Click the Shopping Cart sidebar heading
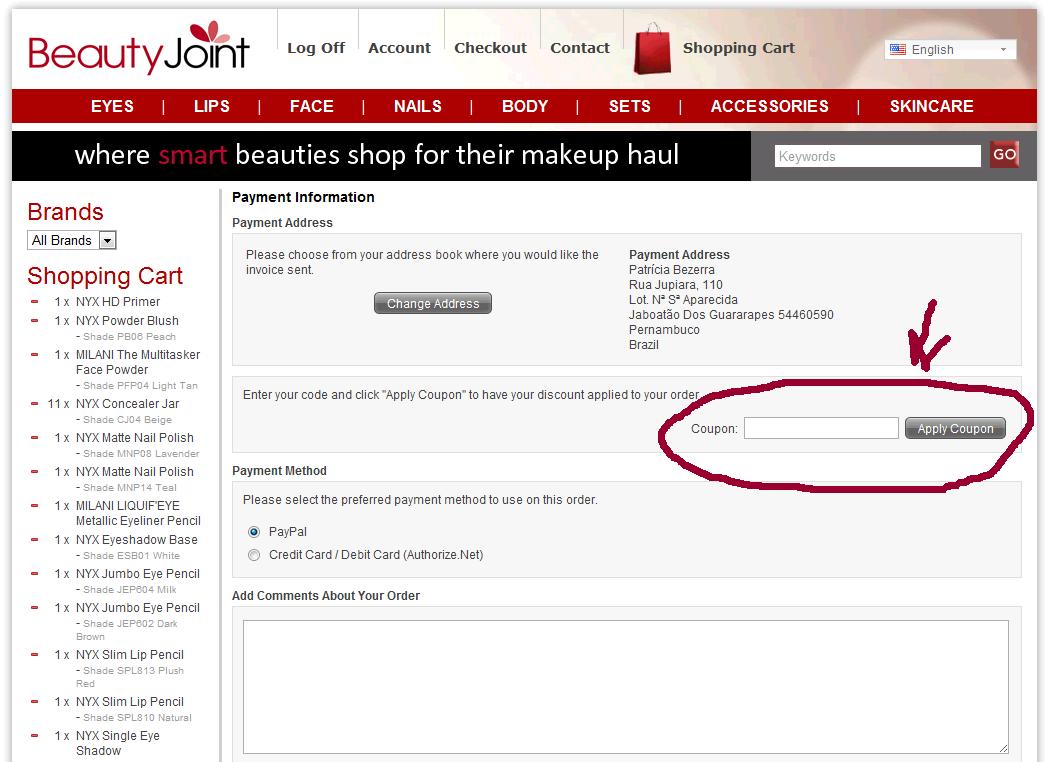The image size is (1047, 762). coord(105,276)
